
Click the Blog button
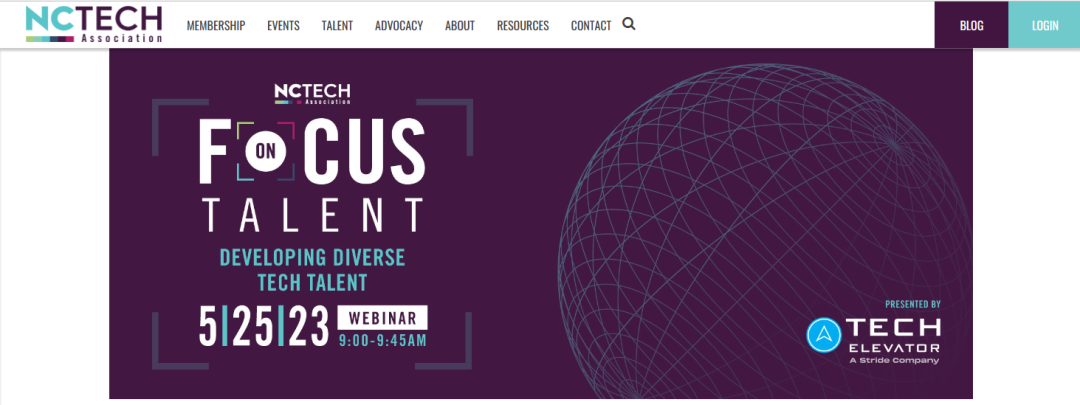coord(971,25)
